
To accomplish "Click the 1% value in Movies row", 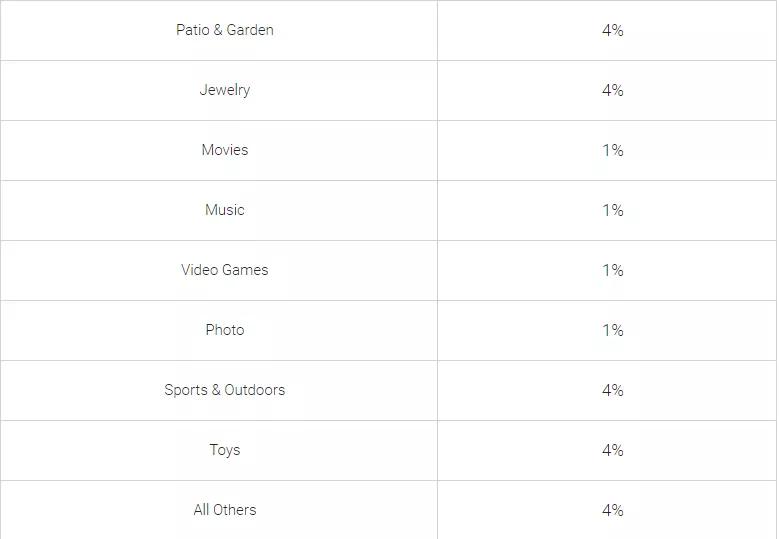I will click(612, 150).
